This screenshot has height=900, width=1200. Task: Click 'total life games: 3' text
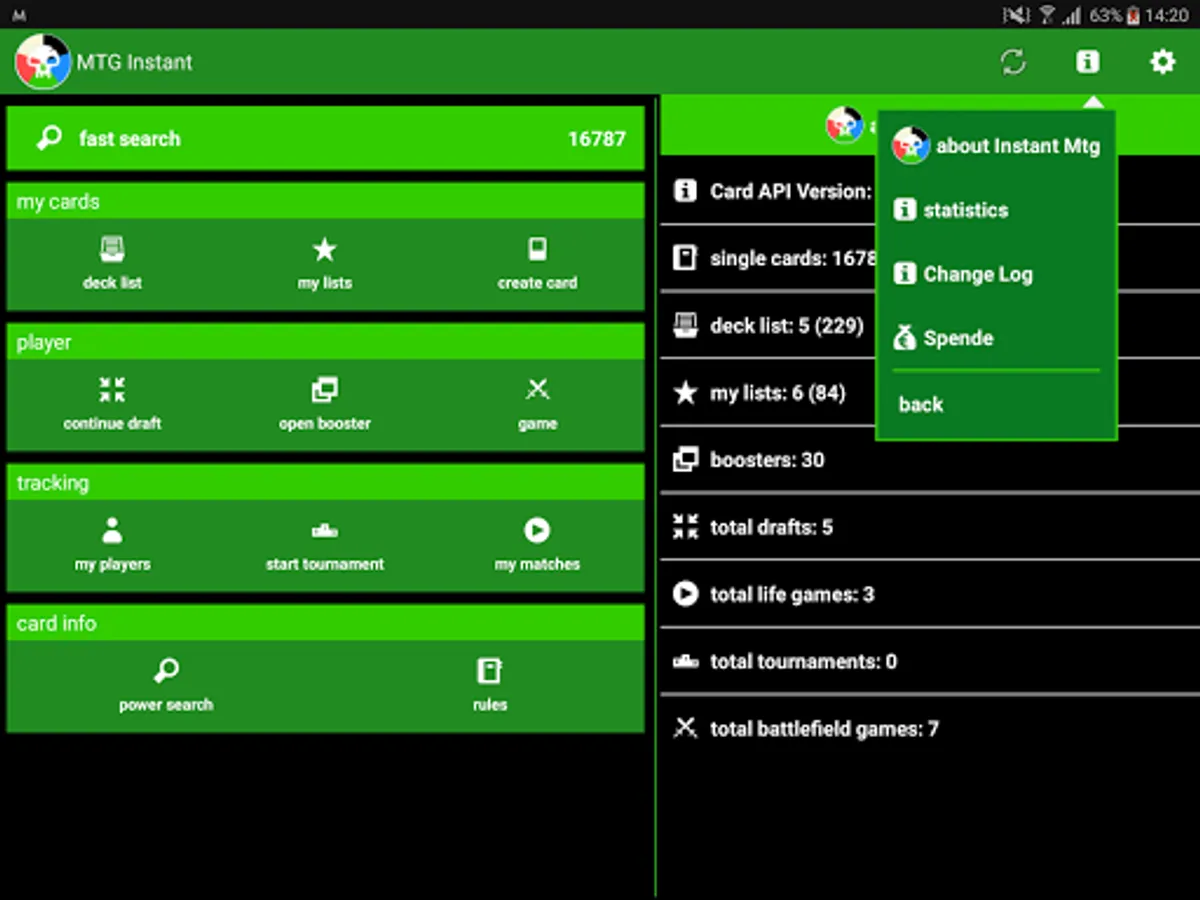792,594
